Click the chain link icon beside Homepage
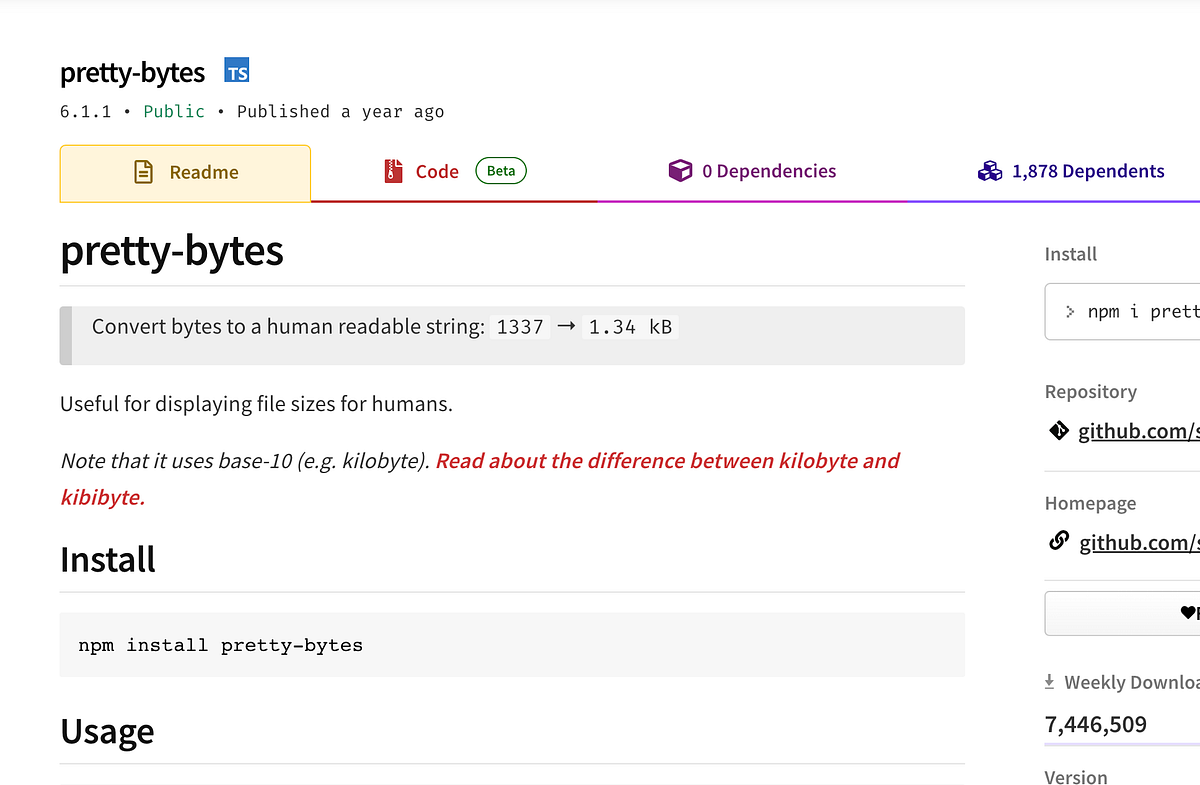 [1058, 541]
